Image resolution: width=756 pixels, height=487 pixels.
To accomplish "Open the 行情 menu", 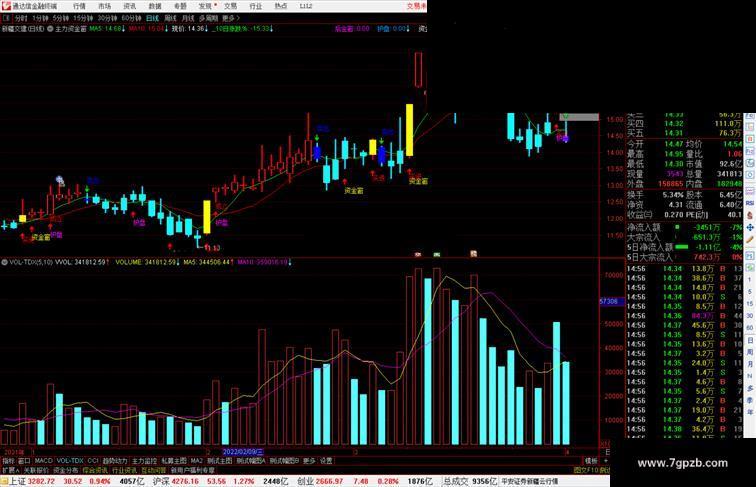I will [79, 6].
